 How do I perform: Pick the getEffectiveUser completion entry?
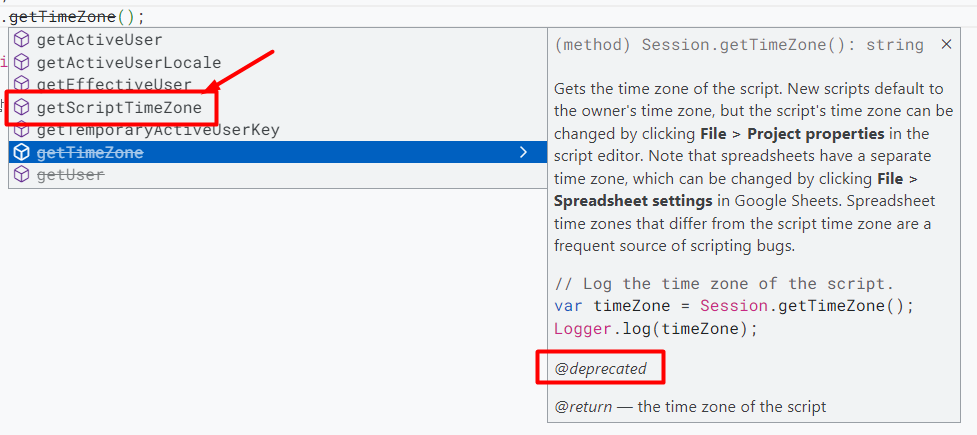pos(113,85)
